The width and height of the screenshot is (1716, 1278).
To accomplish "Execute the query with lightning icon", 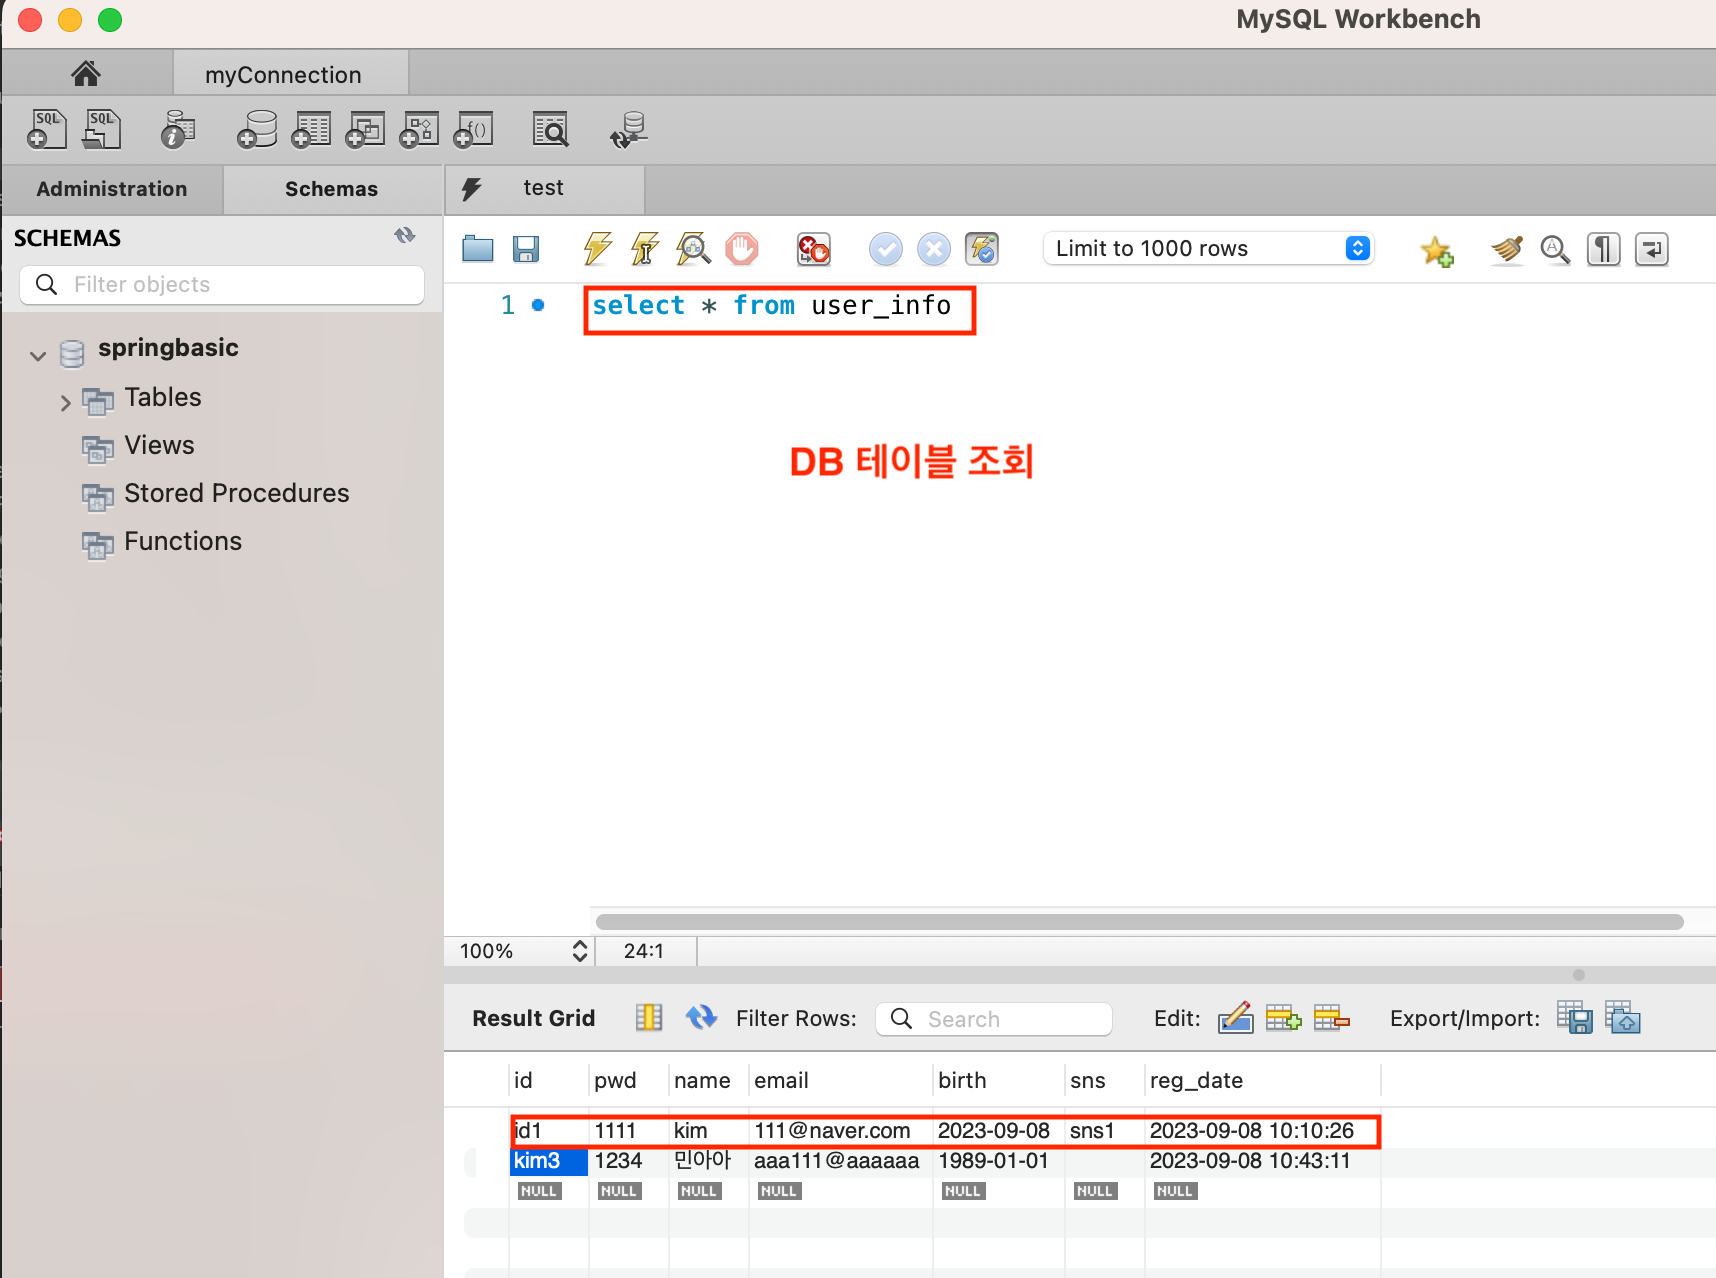I will click(x=597, y=249).
